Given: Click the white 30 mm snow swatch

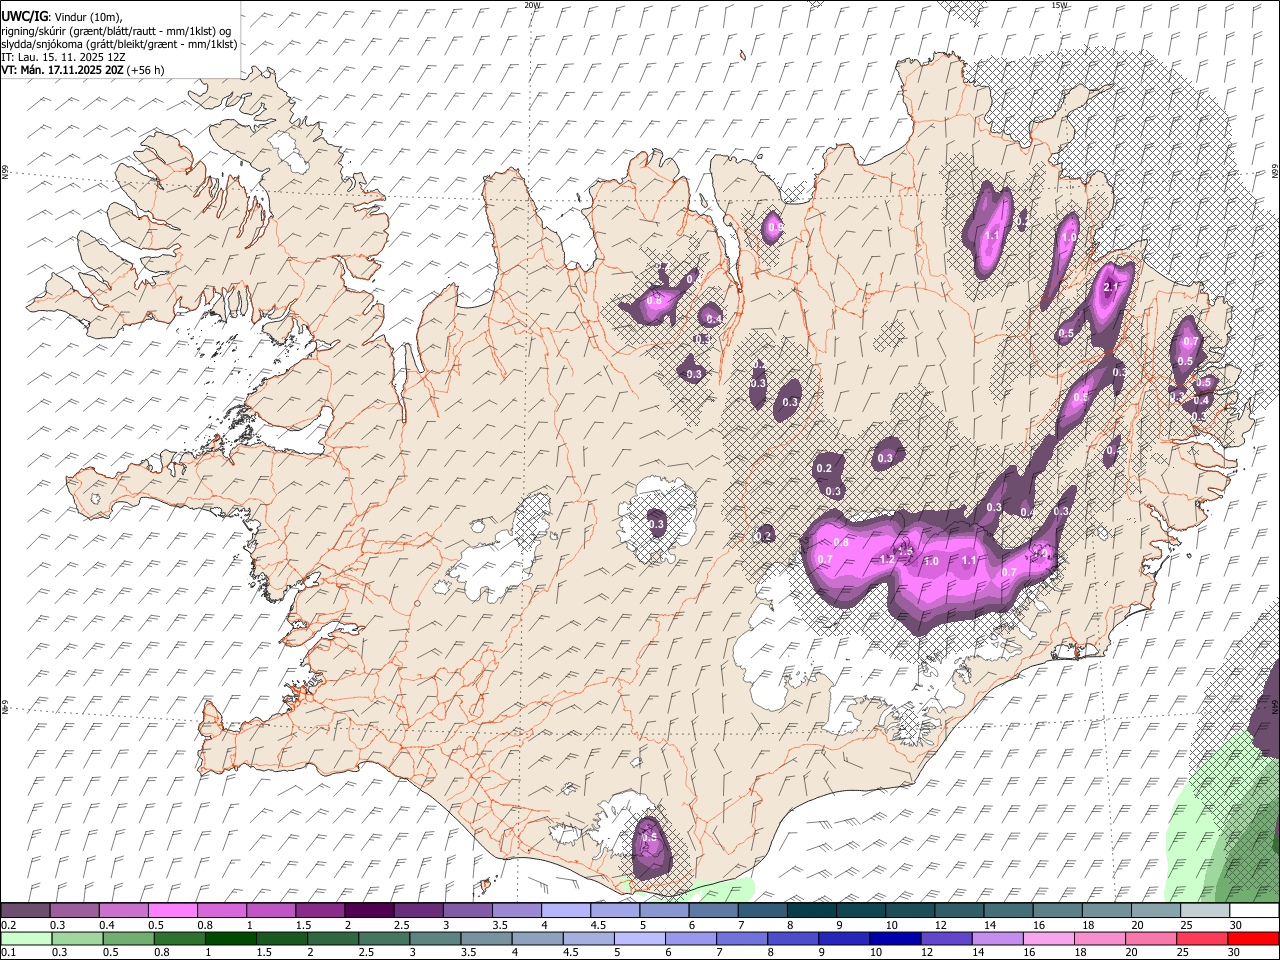Looking at the screenshot, I should click(1253, 911).
